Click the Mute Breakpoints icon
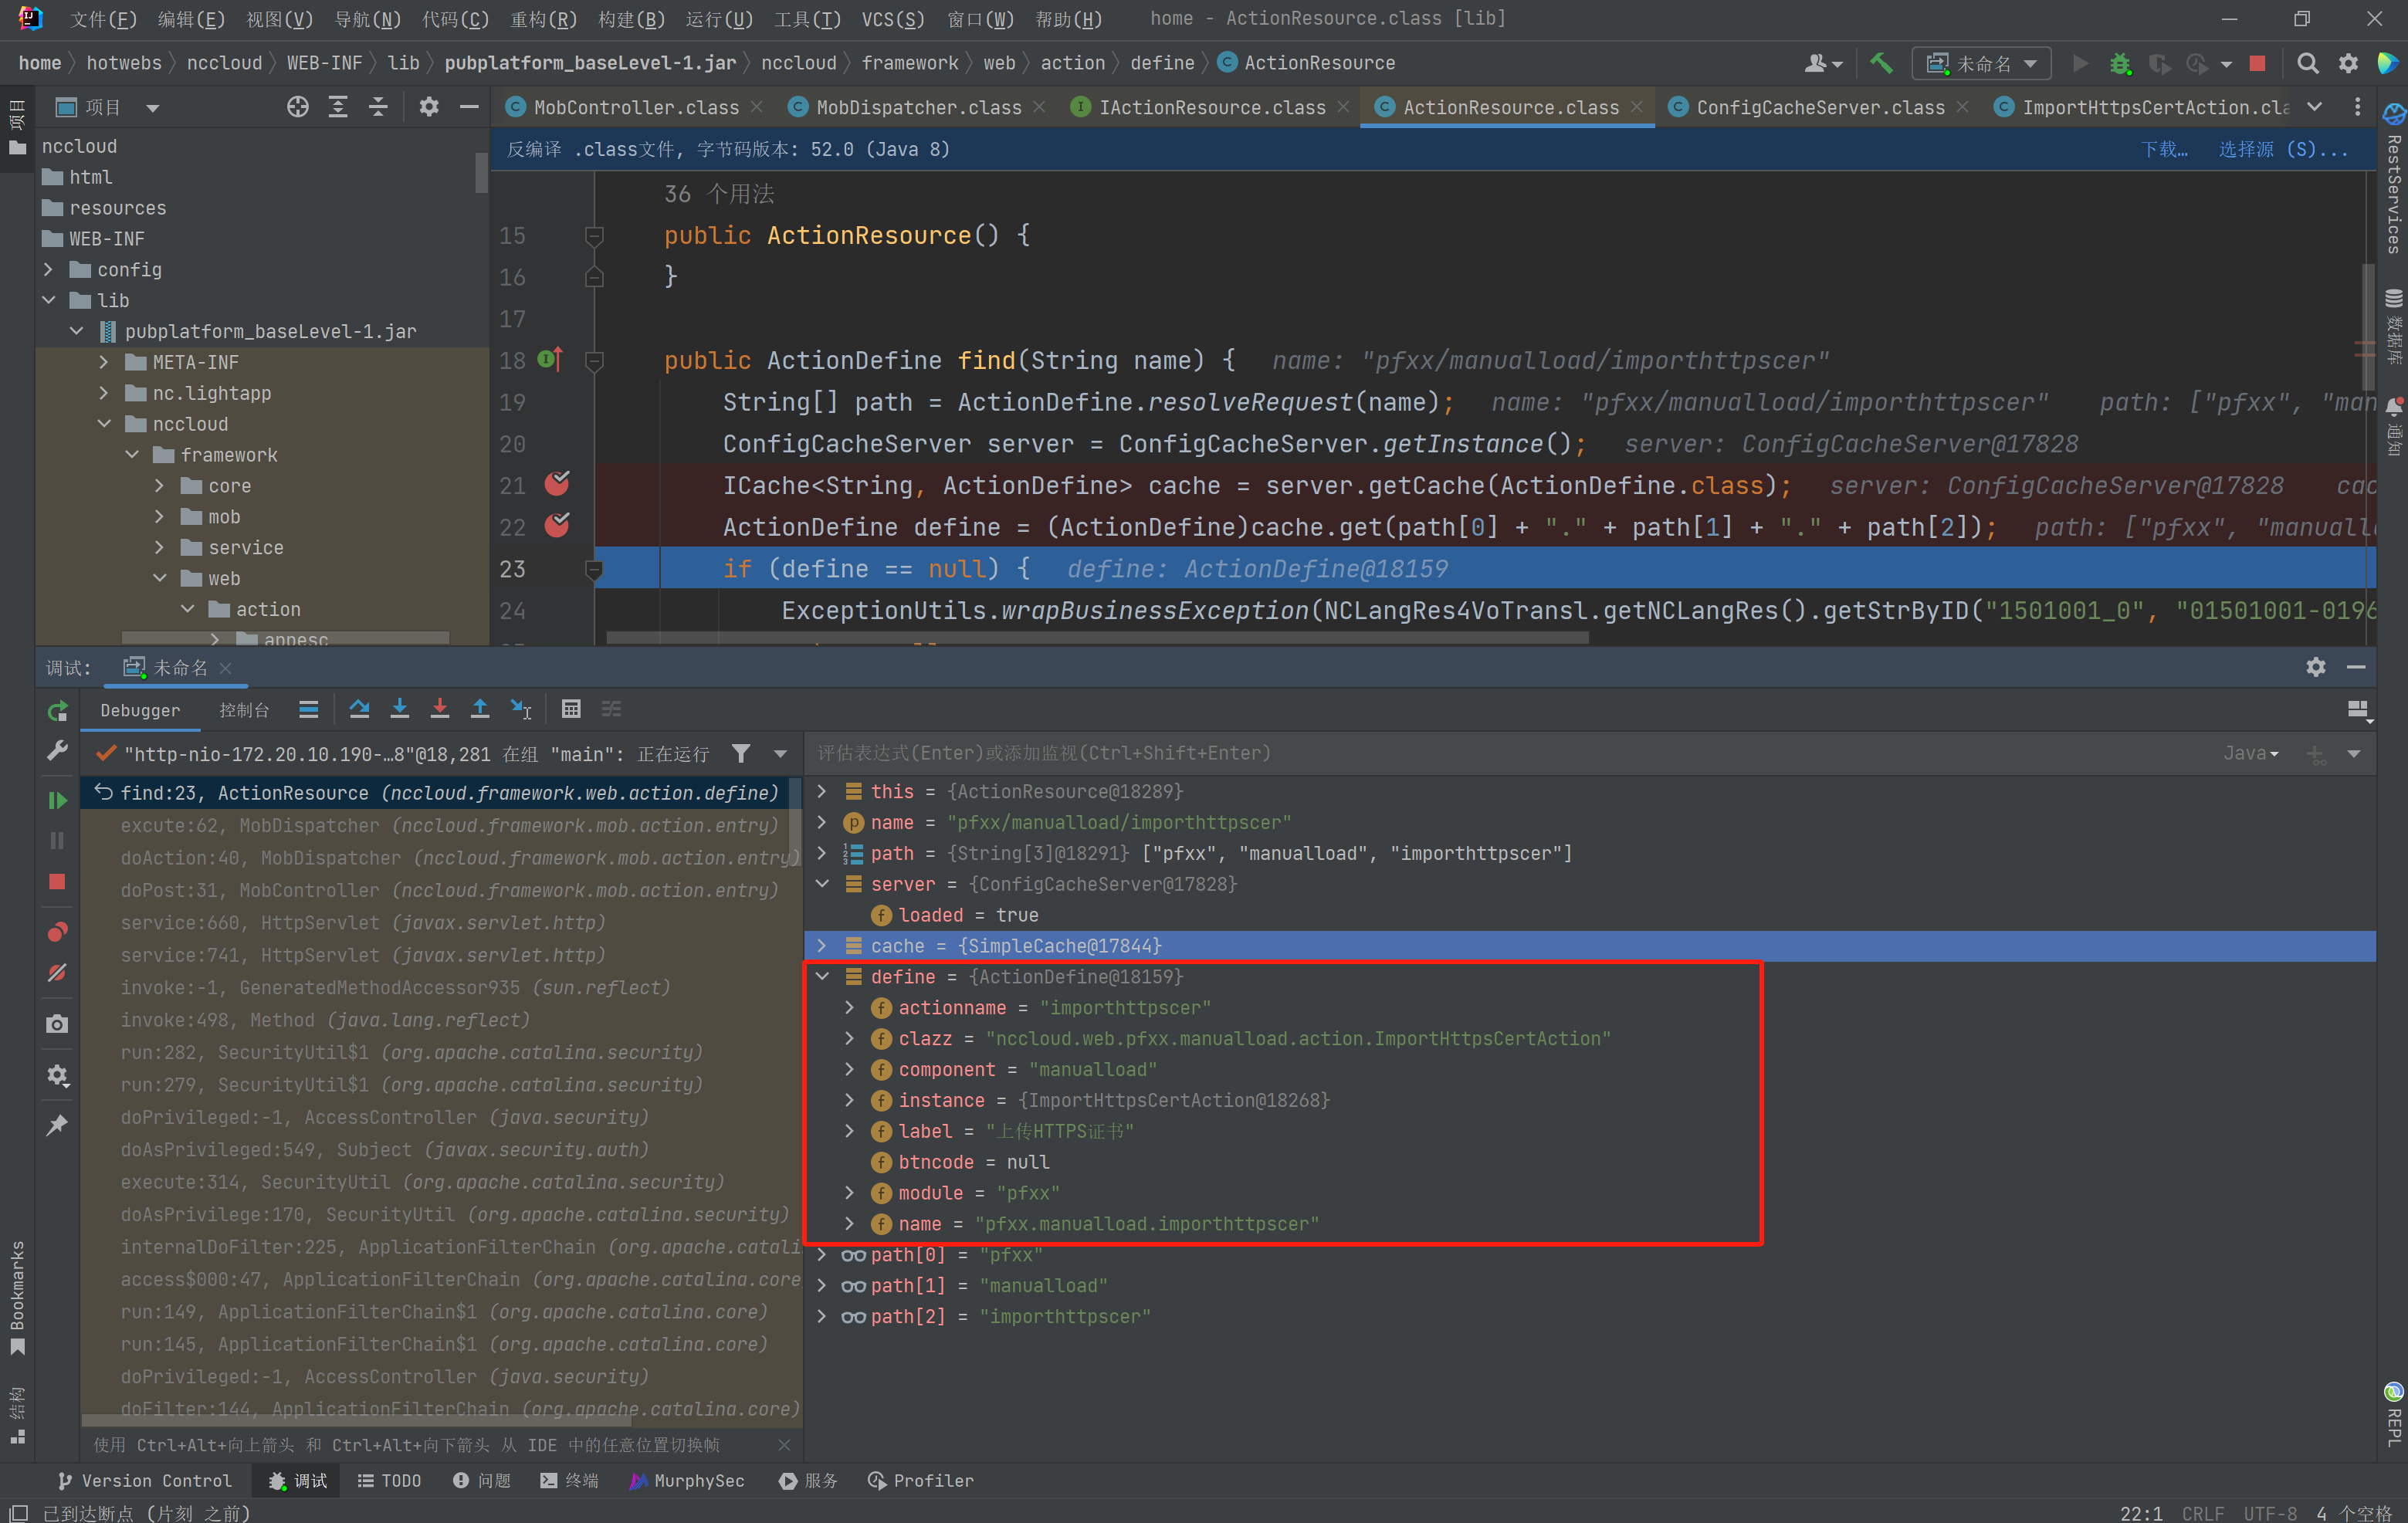The width and height of the screenshot is (2408, 1523). pos(57,973)
